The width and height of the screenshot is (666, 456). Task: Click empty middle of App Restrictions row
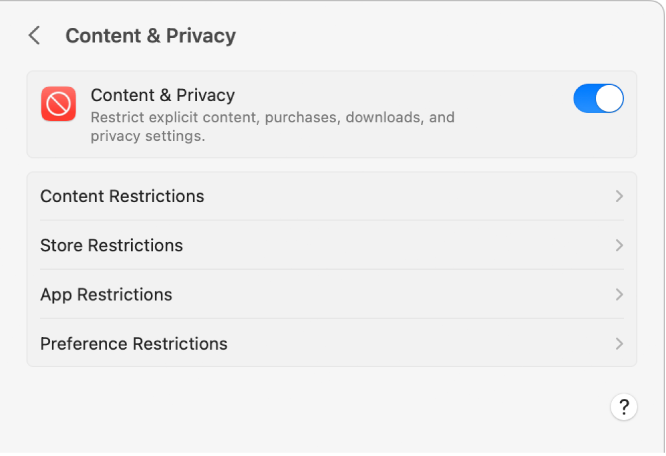(x=400, y=295)
